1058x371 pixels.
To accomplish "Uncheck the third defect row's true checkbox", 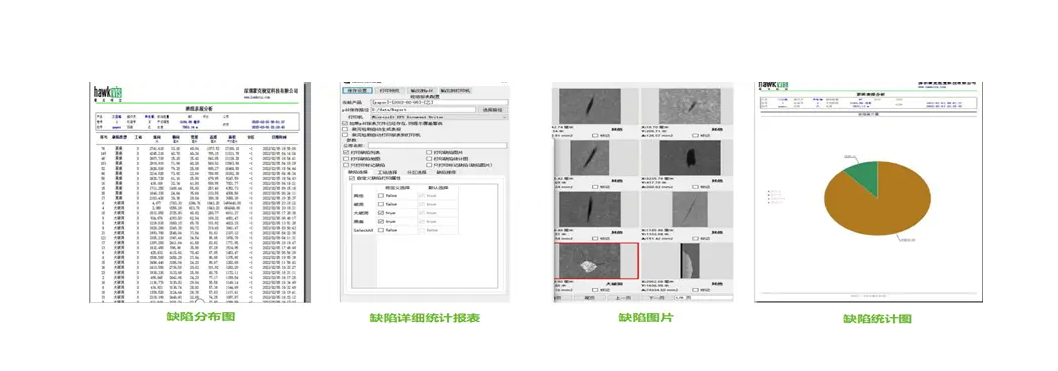I will pos(380,212).
